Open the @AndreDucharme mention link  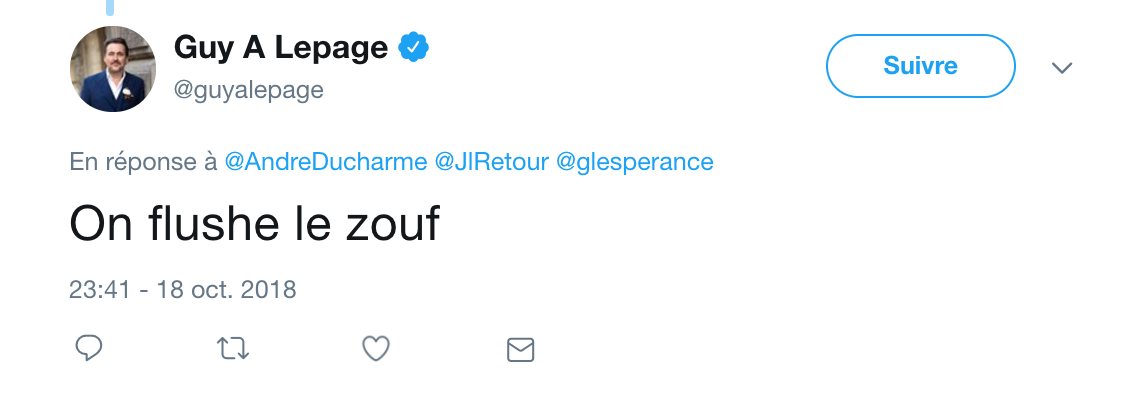point(325,161)
